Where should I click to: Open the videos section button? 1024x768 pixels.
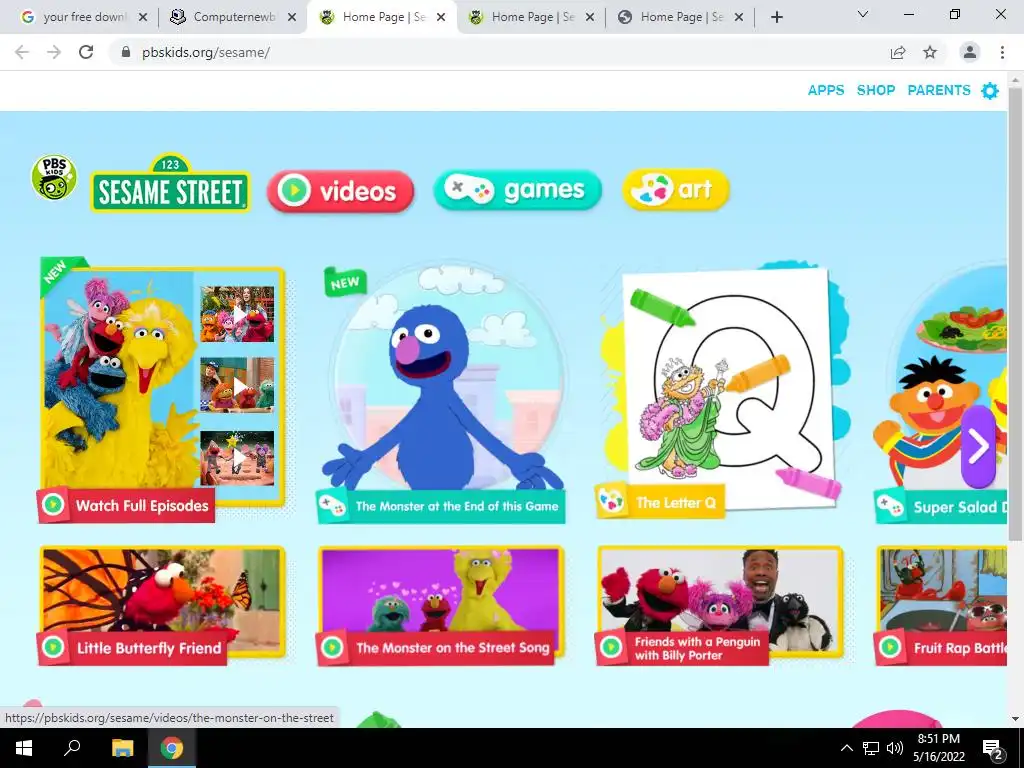pos(340,191)
